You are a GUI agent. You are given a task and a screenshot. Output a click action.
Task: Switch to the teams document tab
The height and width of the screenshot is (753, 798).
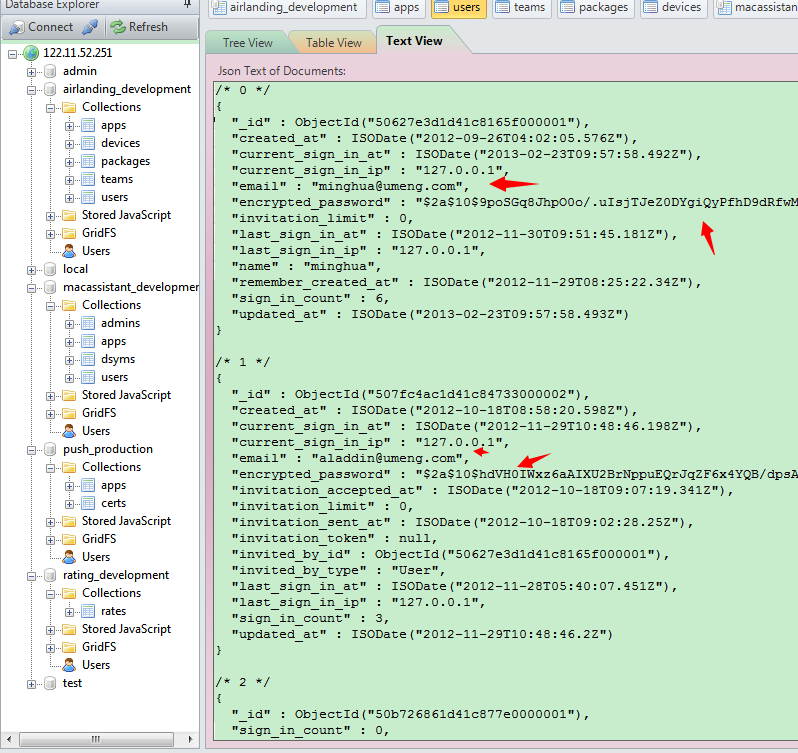point(522,8)
